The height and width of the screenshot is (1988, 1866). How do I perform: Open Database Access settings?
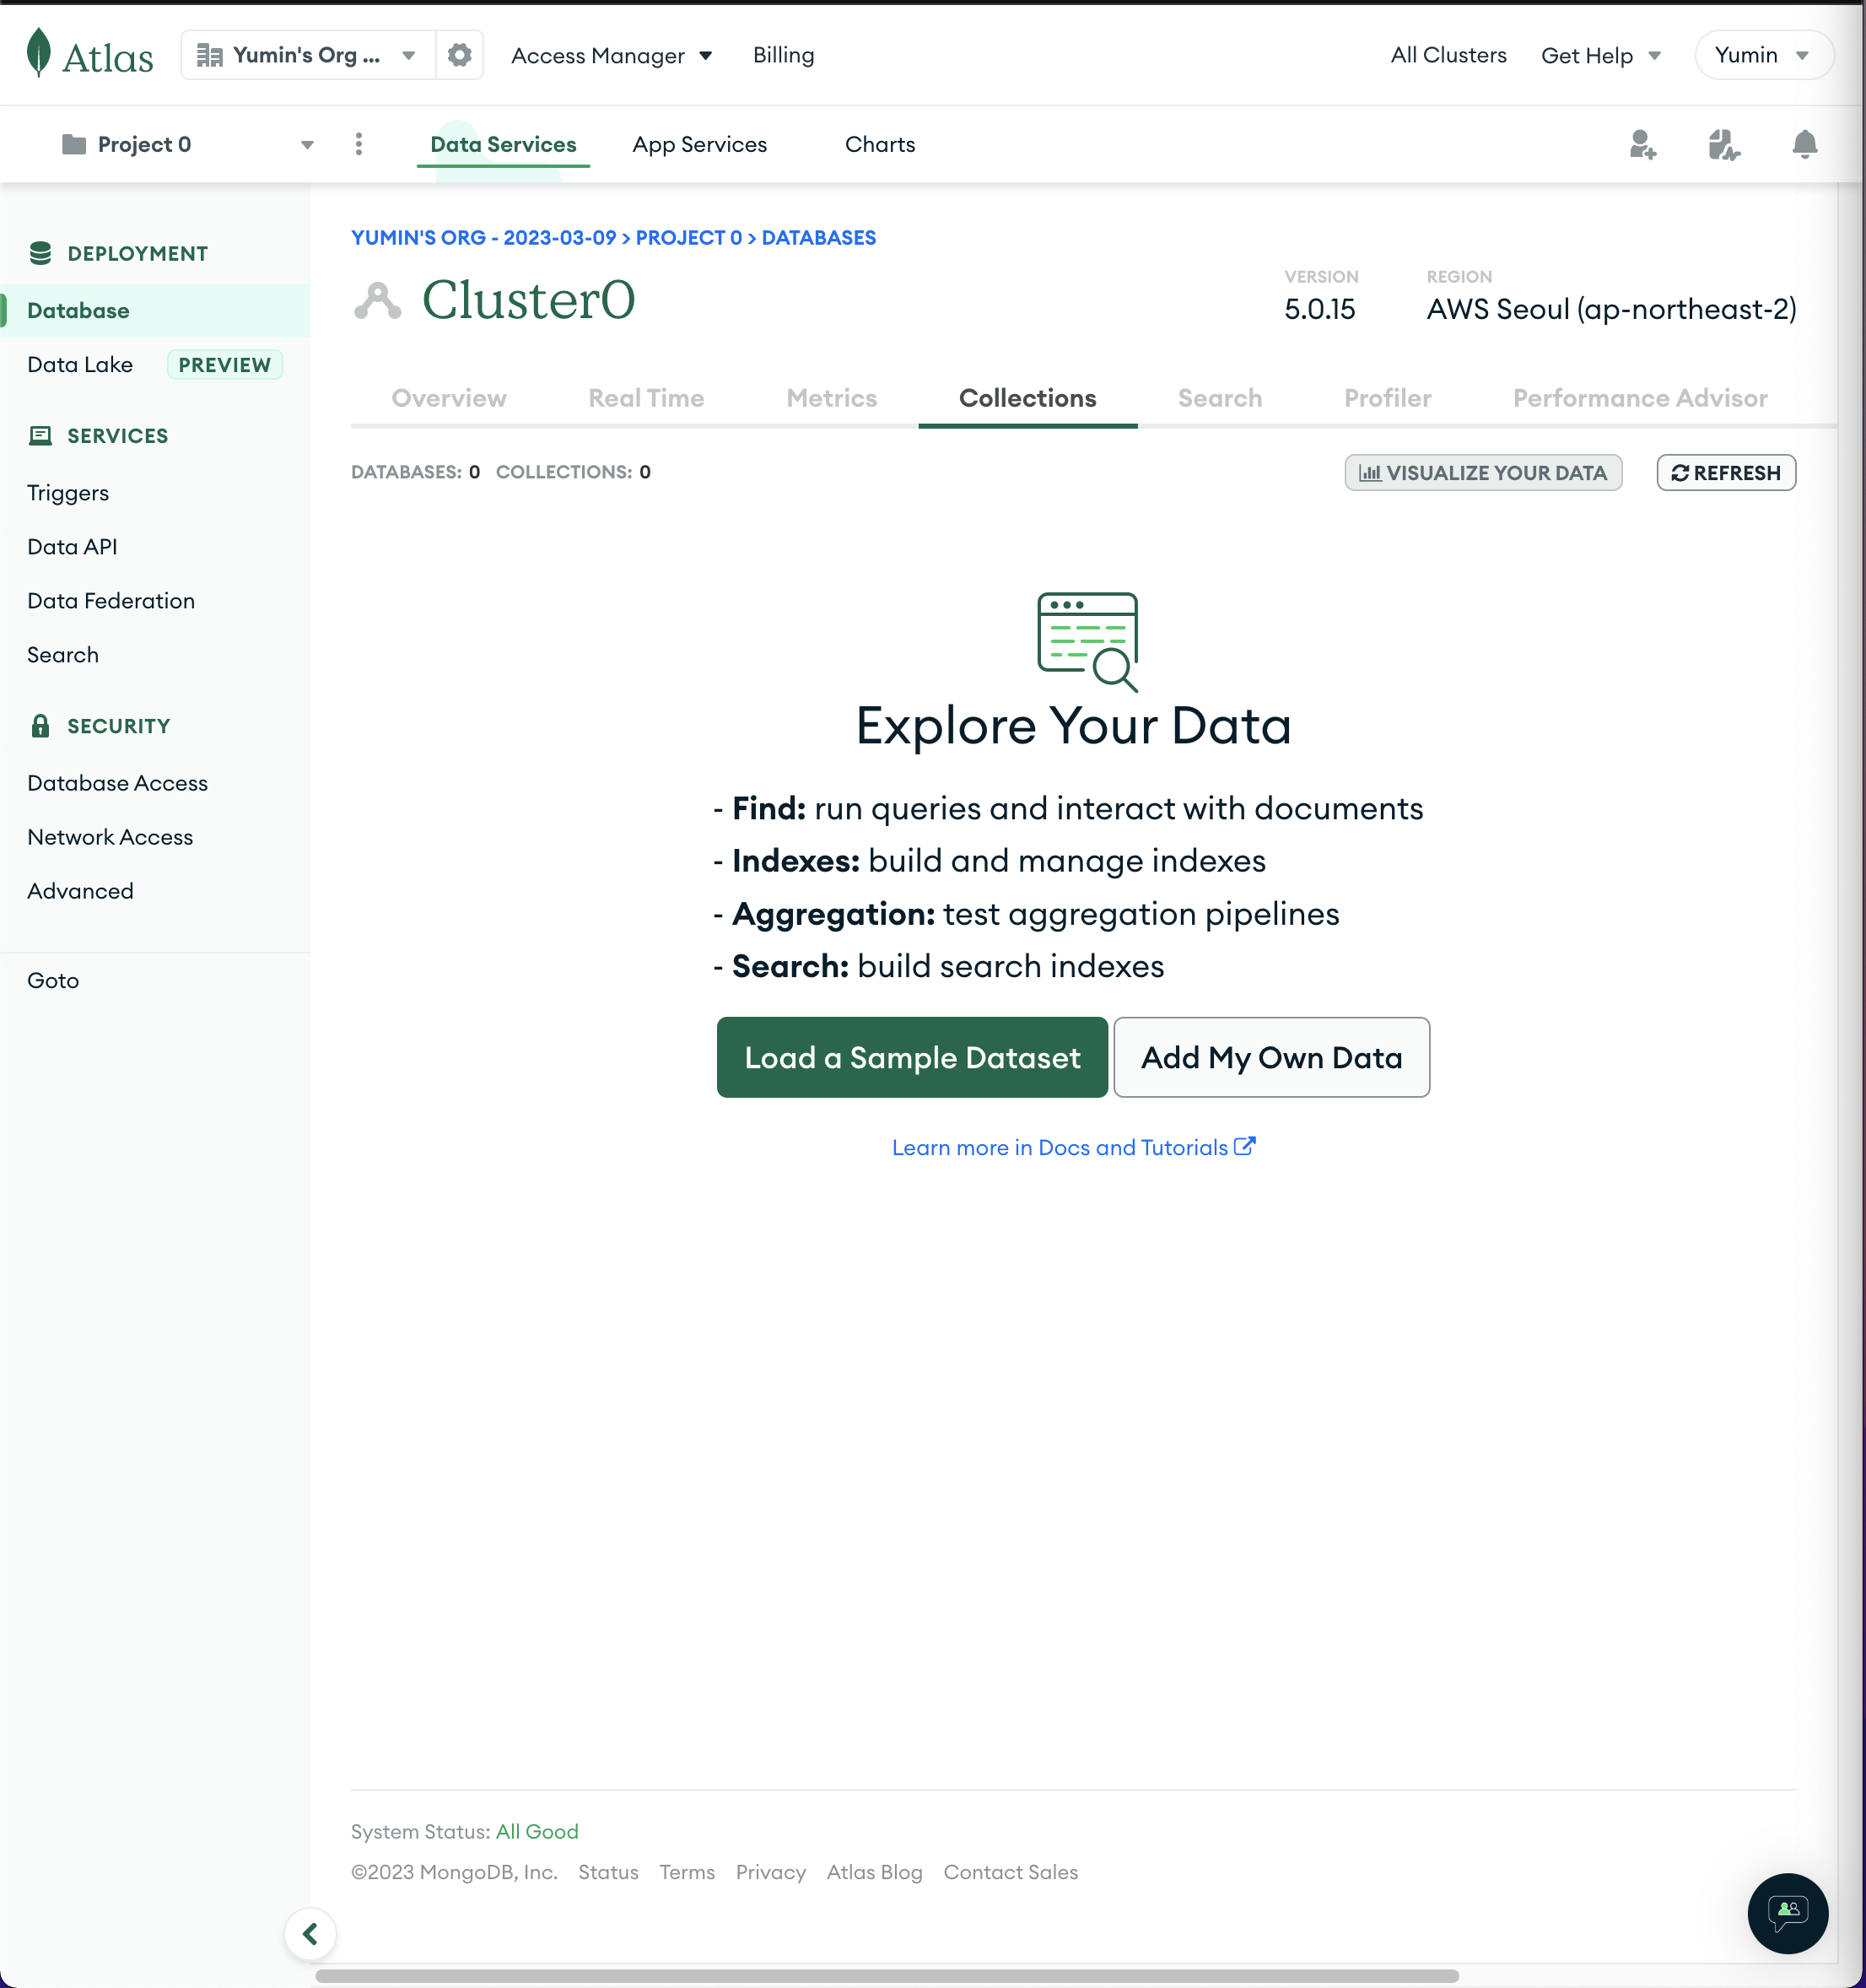coord(117,783)
